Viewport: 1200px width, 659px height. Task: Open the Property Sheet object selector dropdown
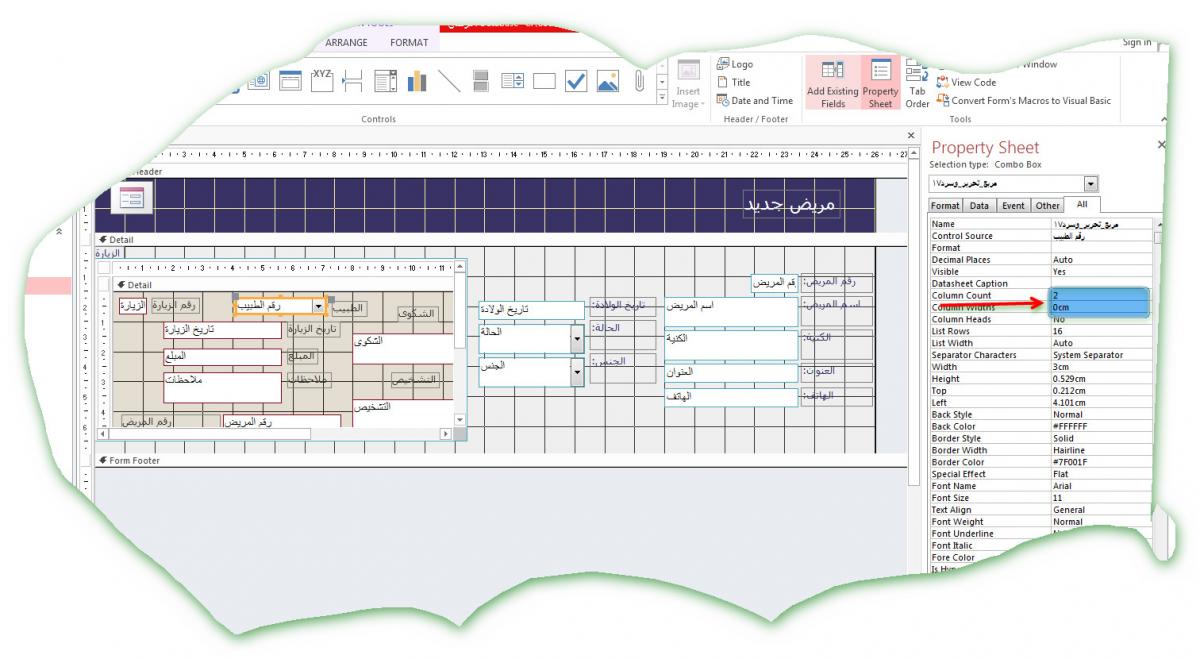1091,184
